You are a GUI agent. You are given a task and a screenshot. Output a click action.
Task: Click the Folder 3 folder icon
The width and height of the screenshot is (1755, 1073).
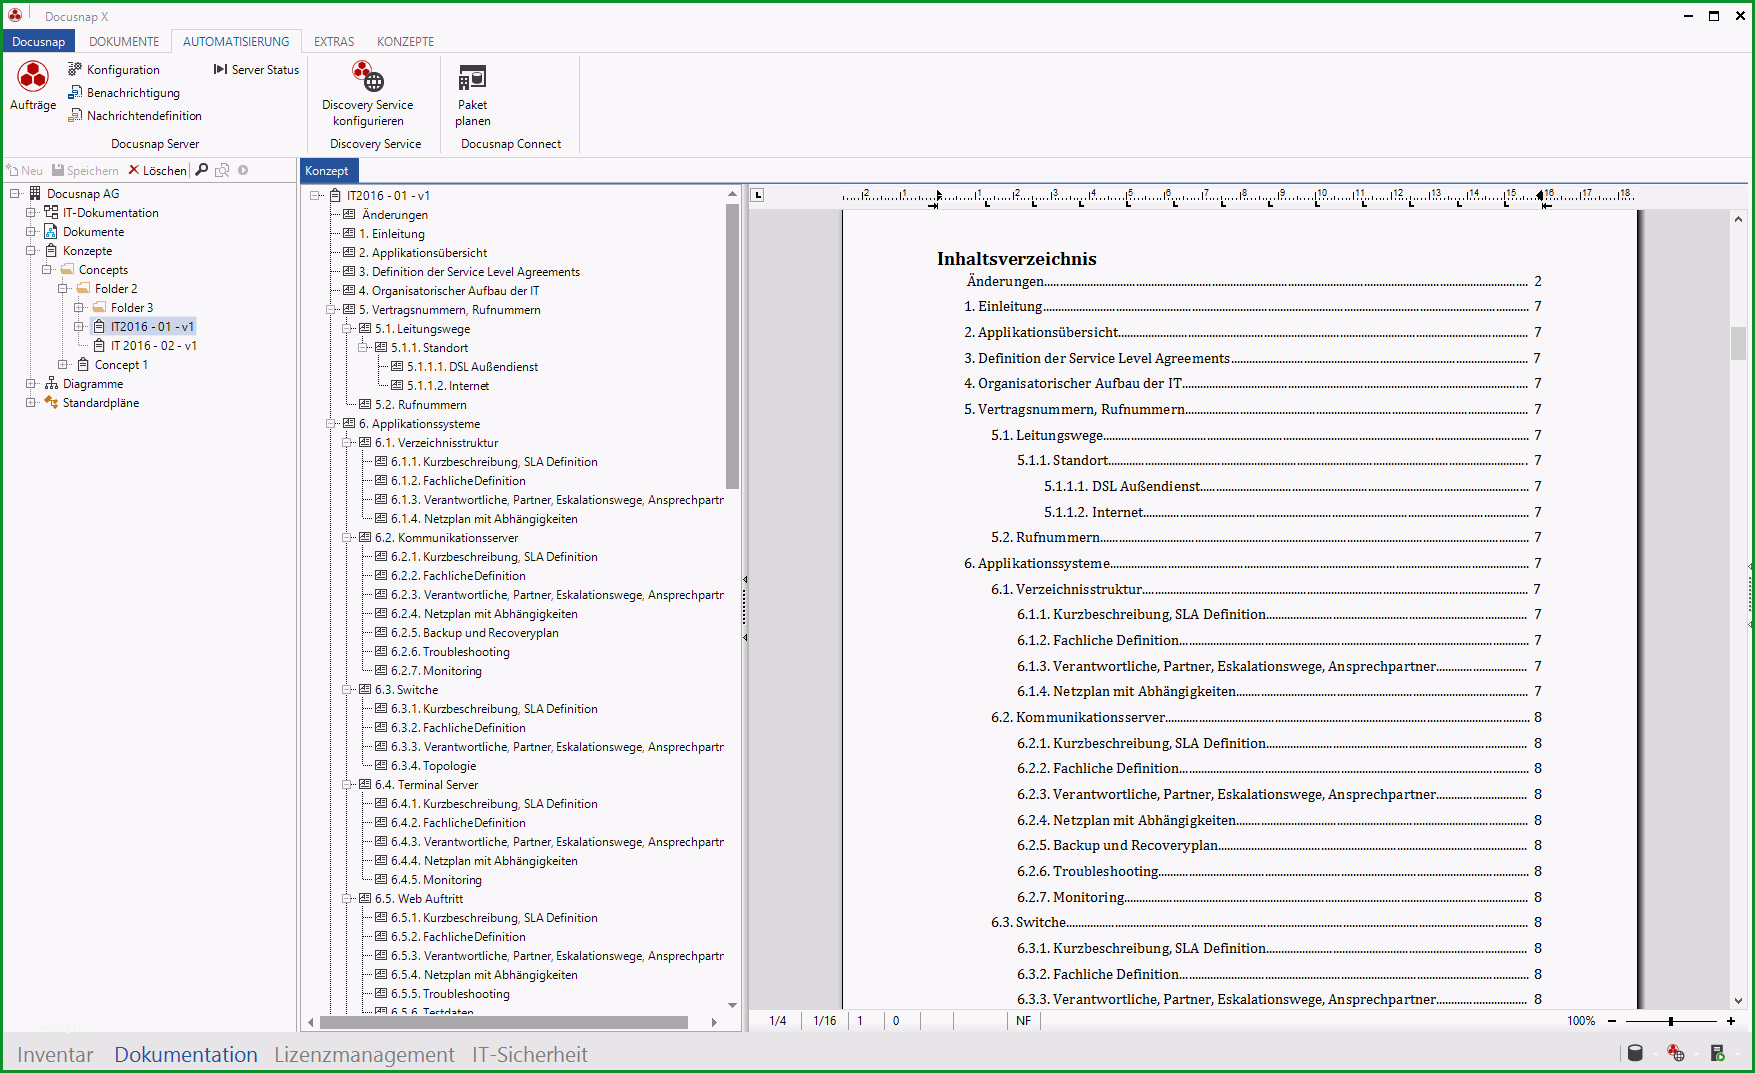pyautogui.click(x=99, y=308)
